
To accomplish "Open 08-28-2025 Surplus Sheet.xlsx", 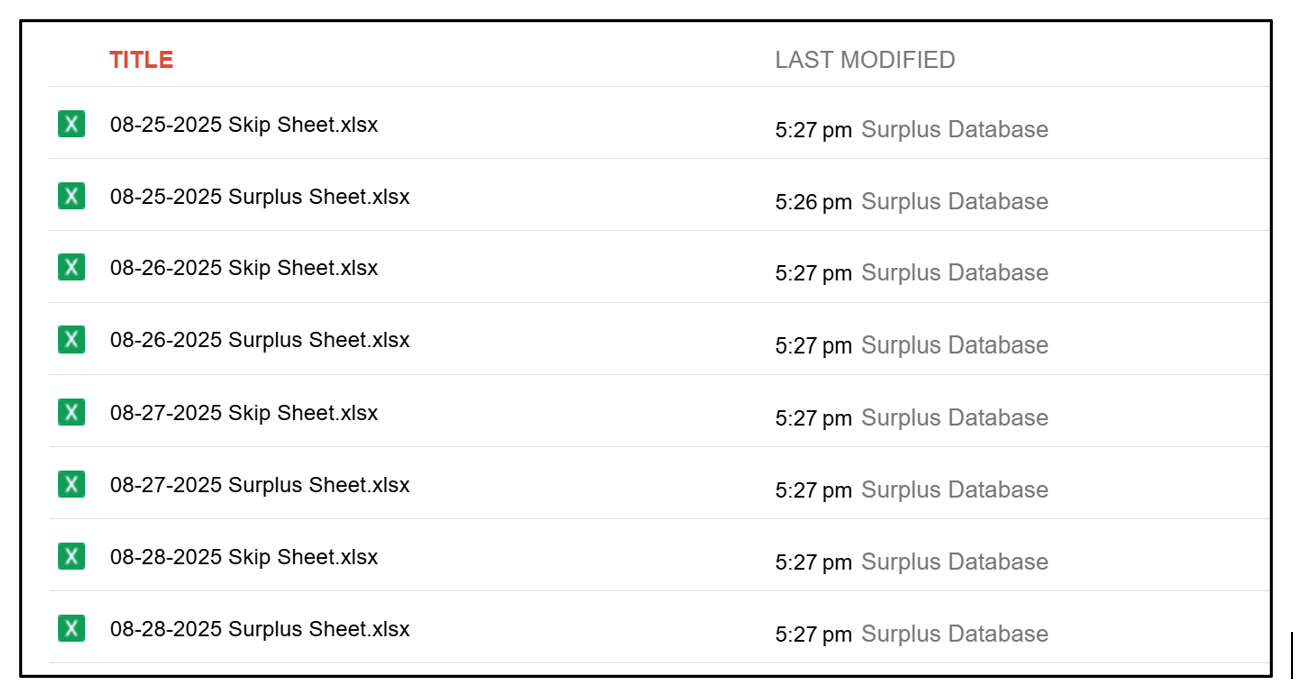I will click(260, 629).
